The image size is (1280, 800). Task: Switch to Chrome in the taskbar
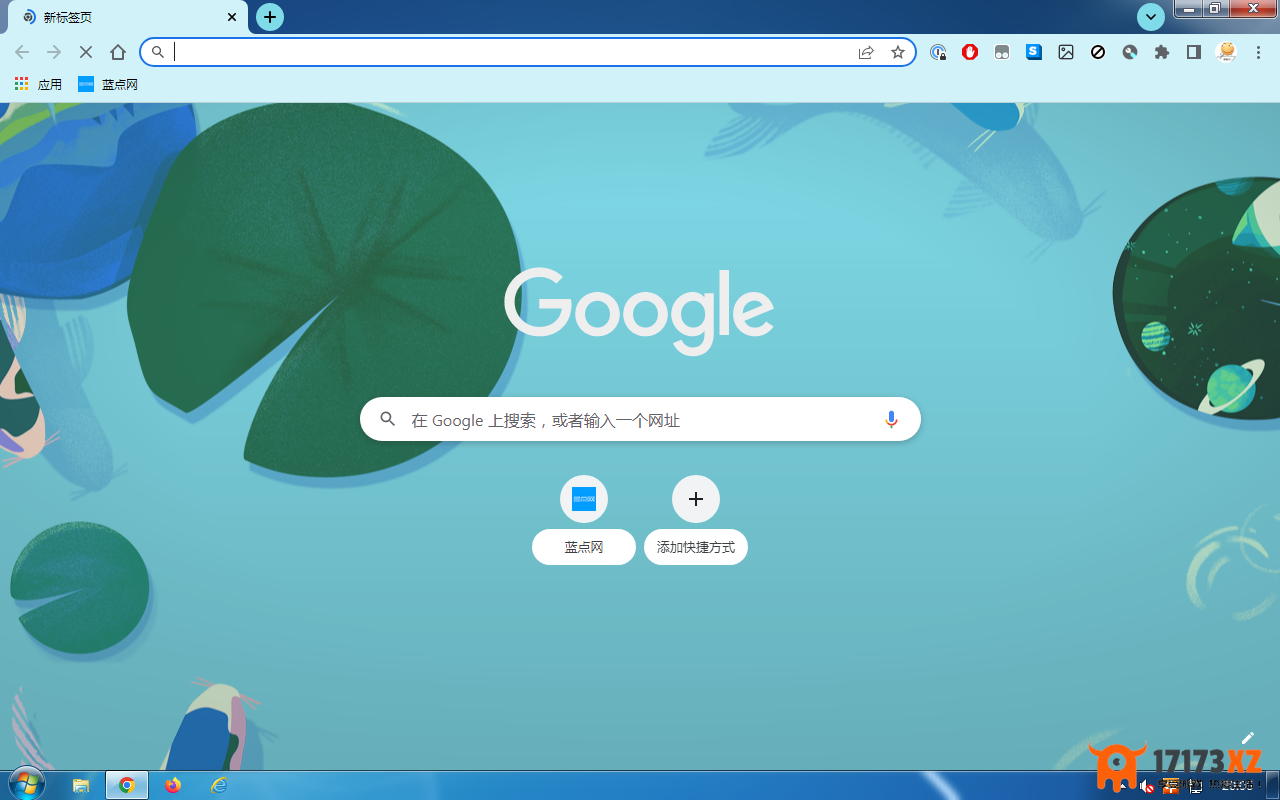point(127,785)
